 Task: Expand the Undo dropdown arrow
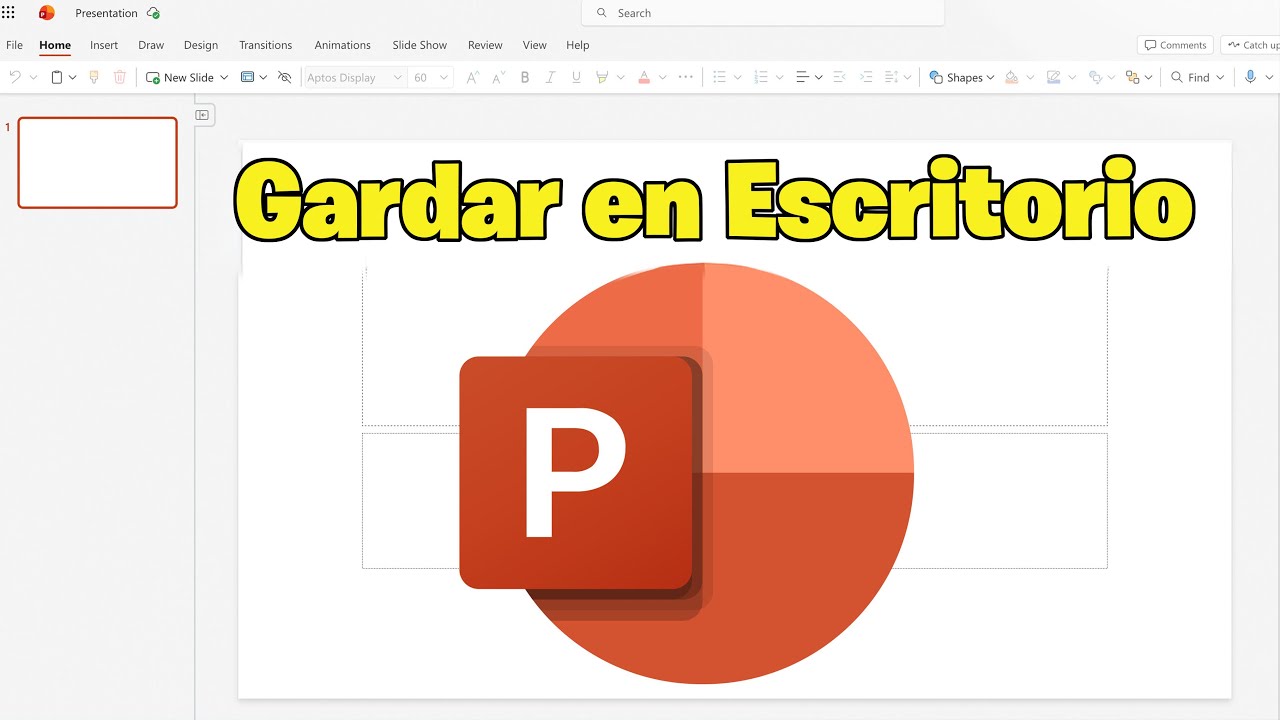pyautogui.click(x=33, y=77)
